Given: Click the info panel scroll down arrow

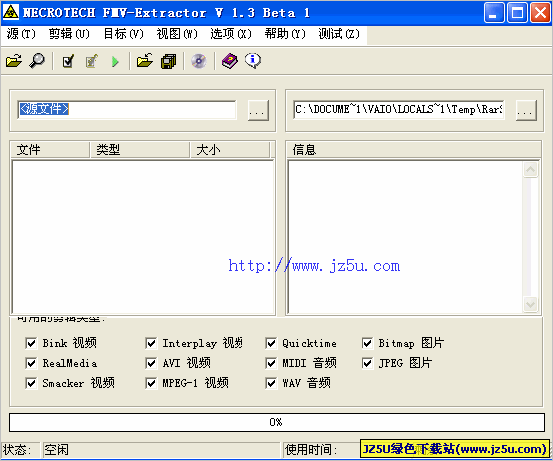Looking at the screenshot, I should 530,304.
